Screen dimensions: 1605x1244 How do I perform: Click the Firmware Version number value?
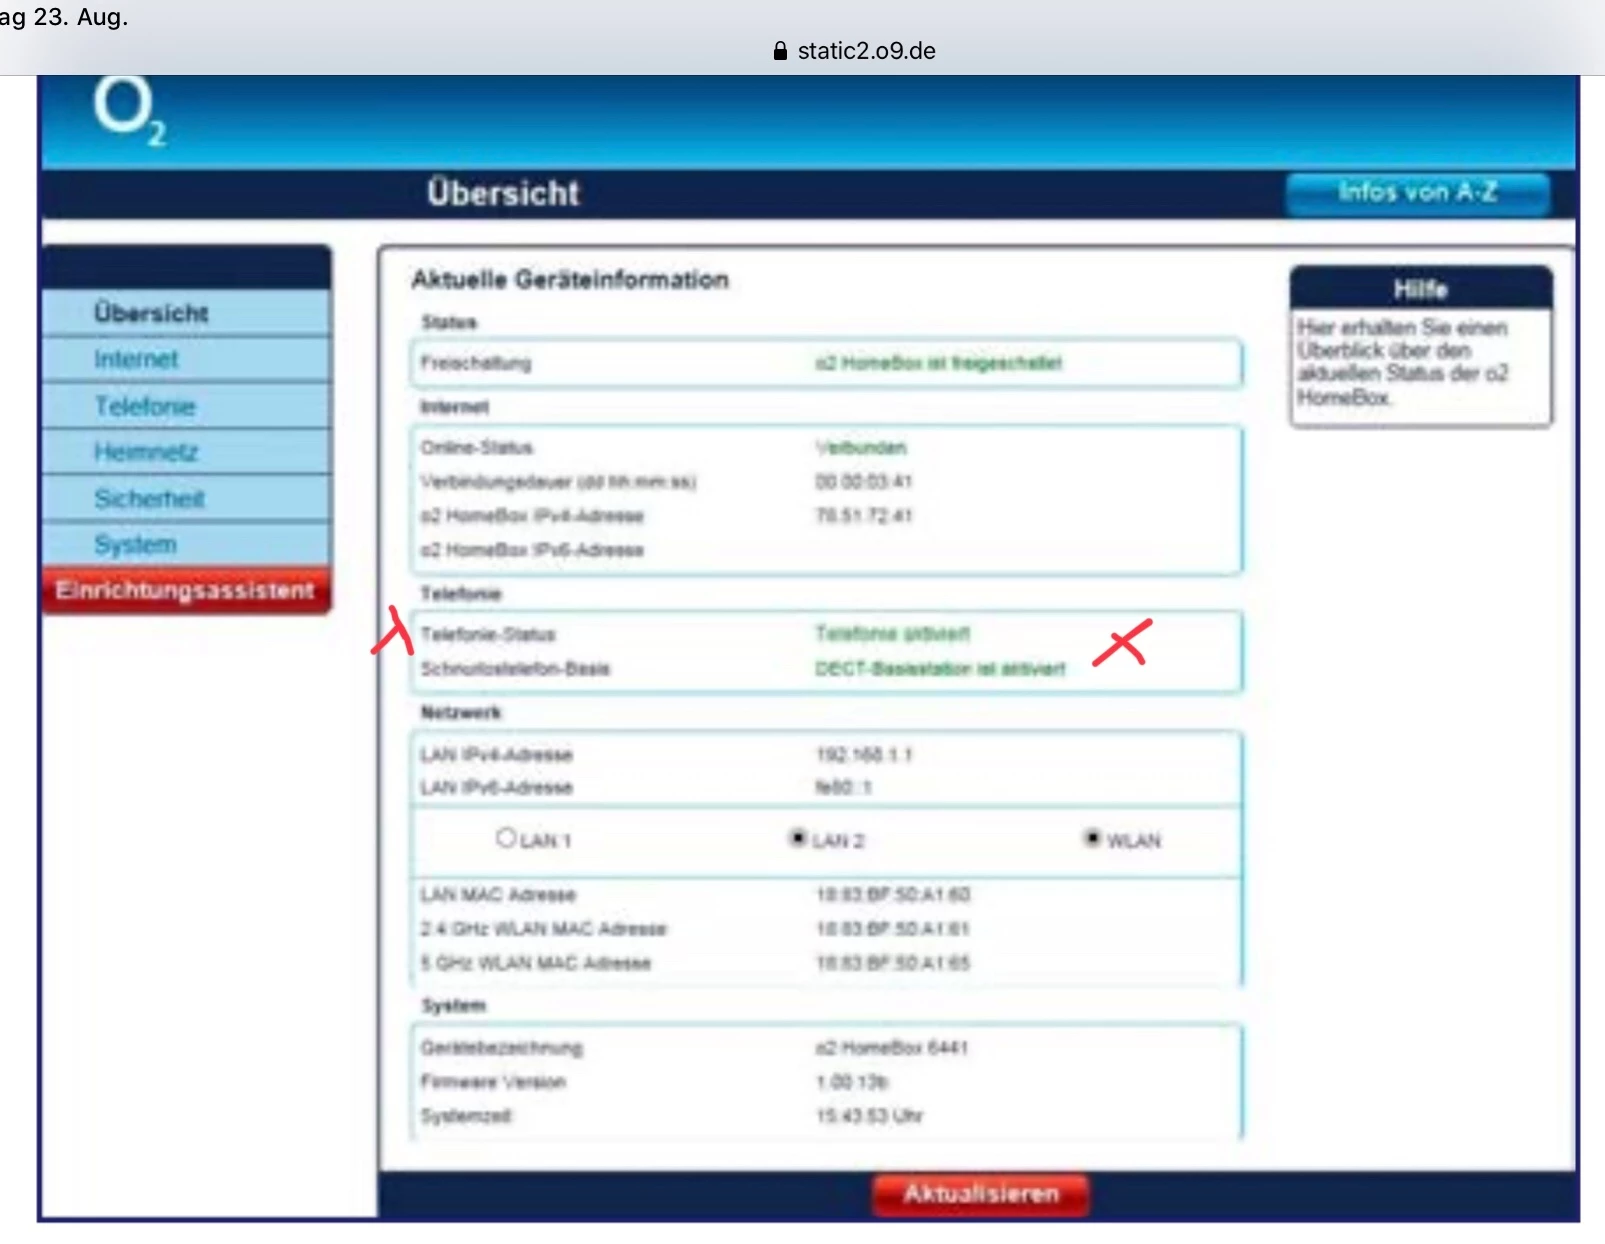point(852,1082)
